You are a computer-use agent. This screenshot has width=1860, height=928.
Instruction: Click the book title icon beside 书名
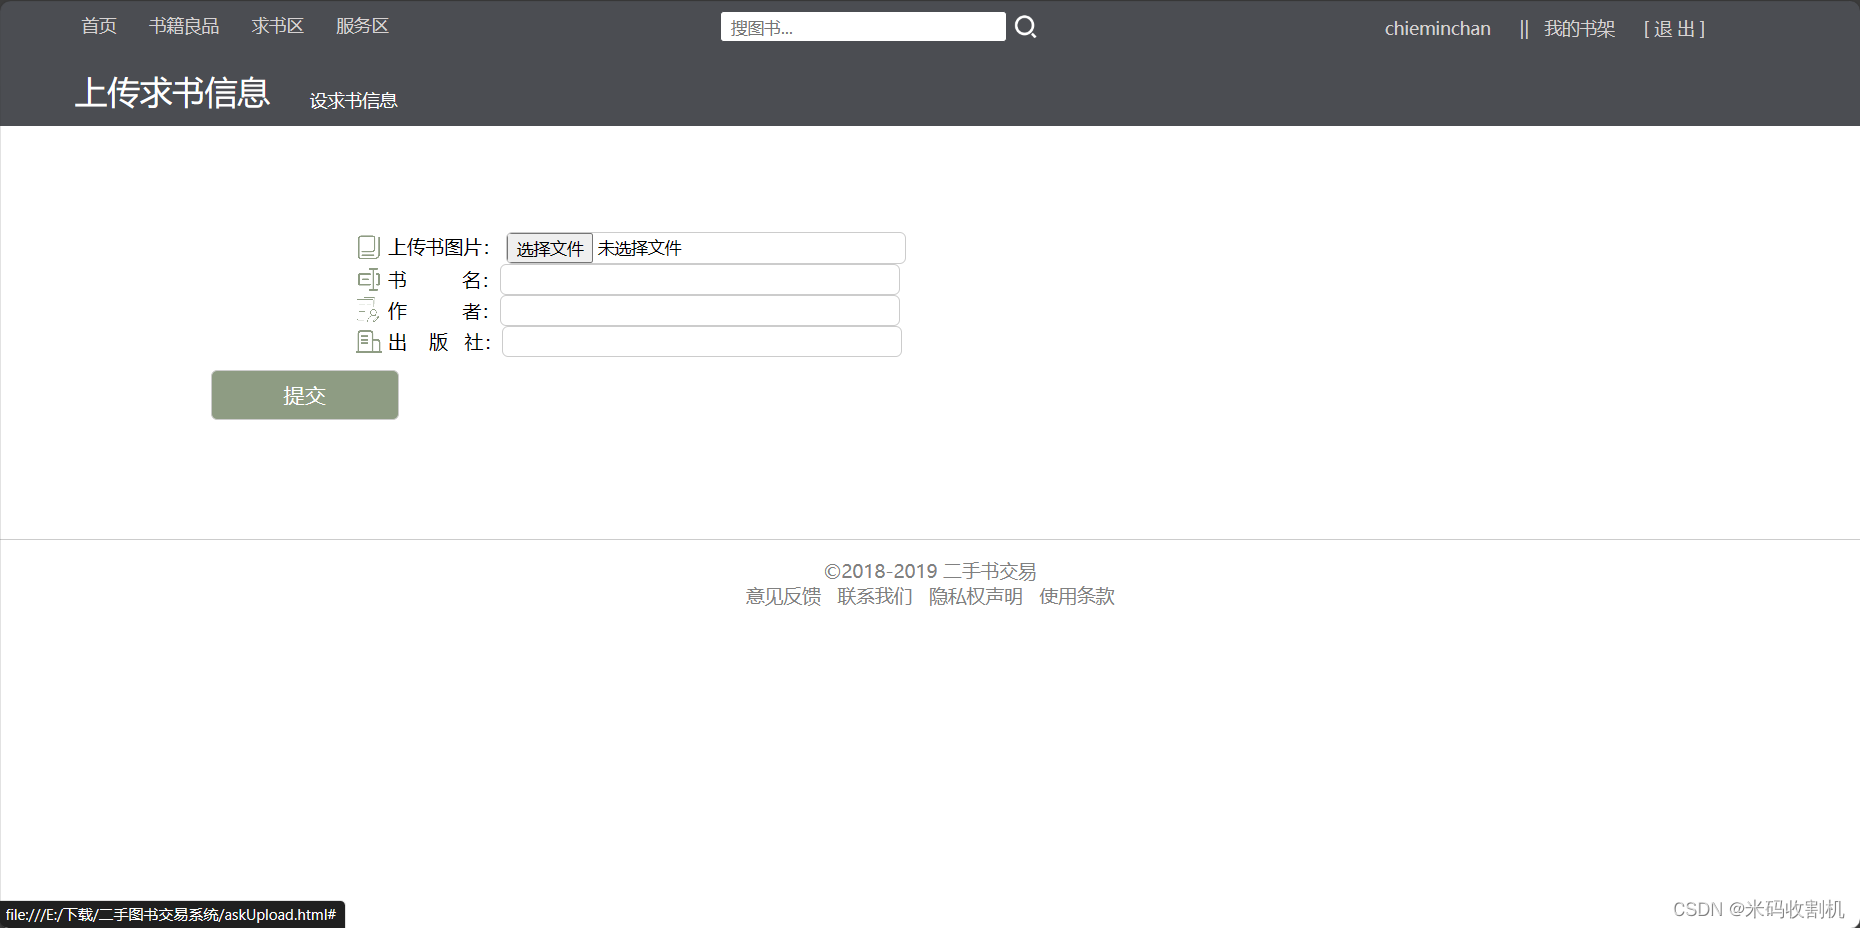tap(369, 280)
